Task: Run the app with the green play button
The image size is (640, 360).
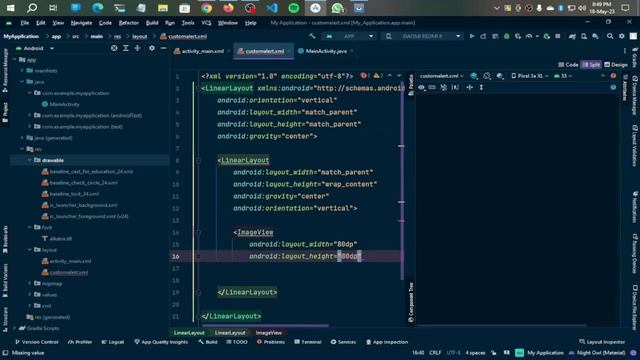Action: [472, 36]
